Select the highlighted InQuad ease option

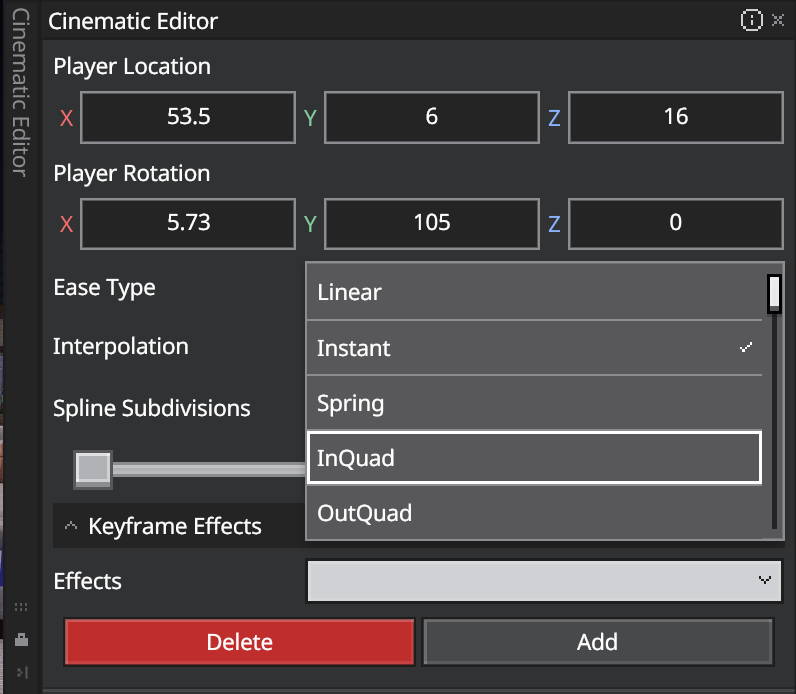535,457
